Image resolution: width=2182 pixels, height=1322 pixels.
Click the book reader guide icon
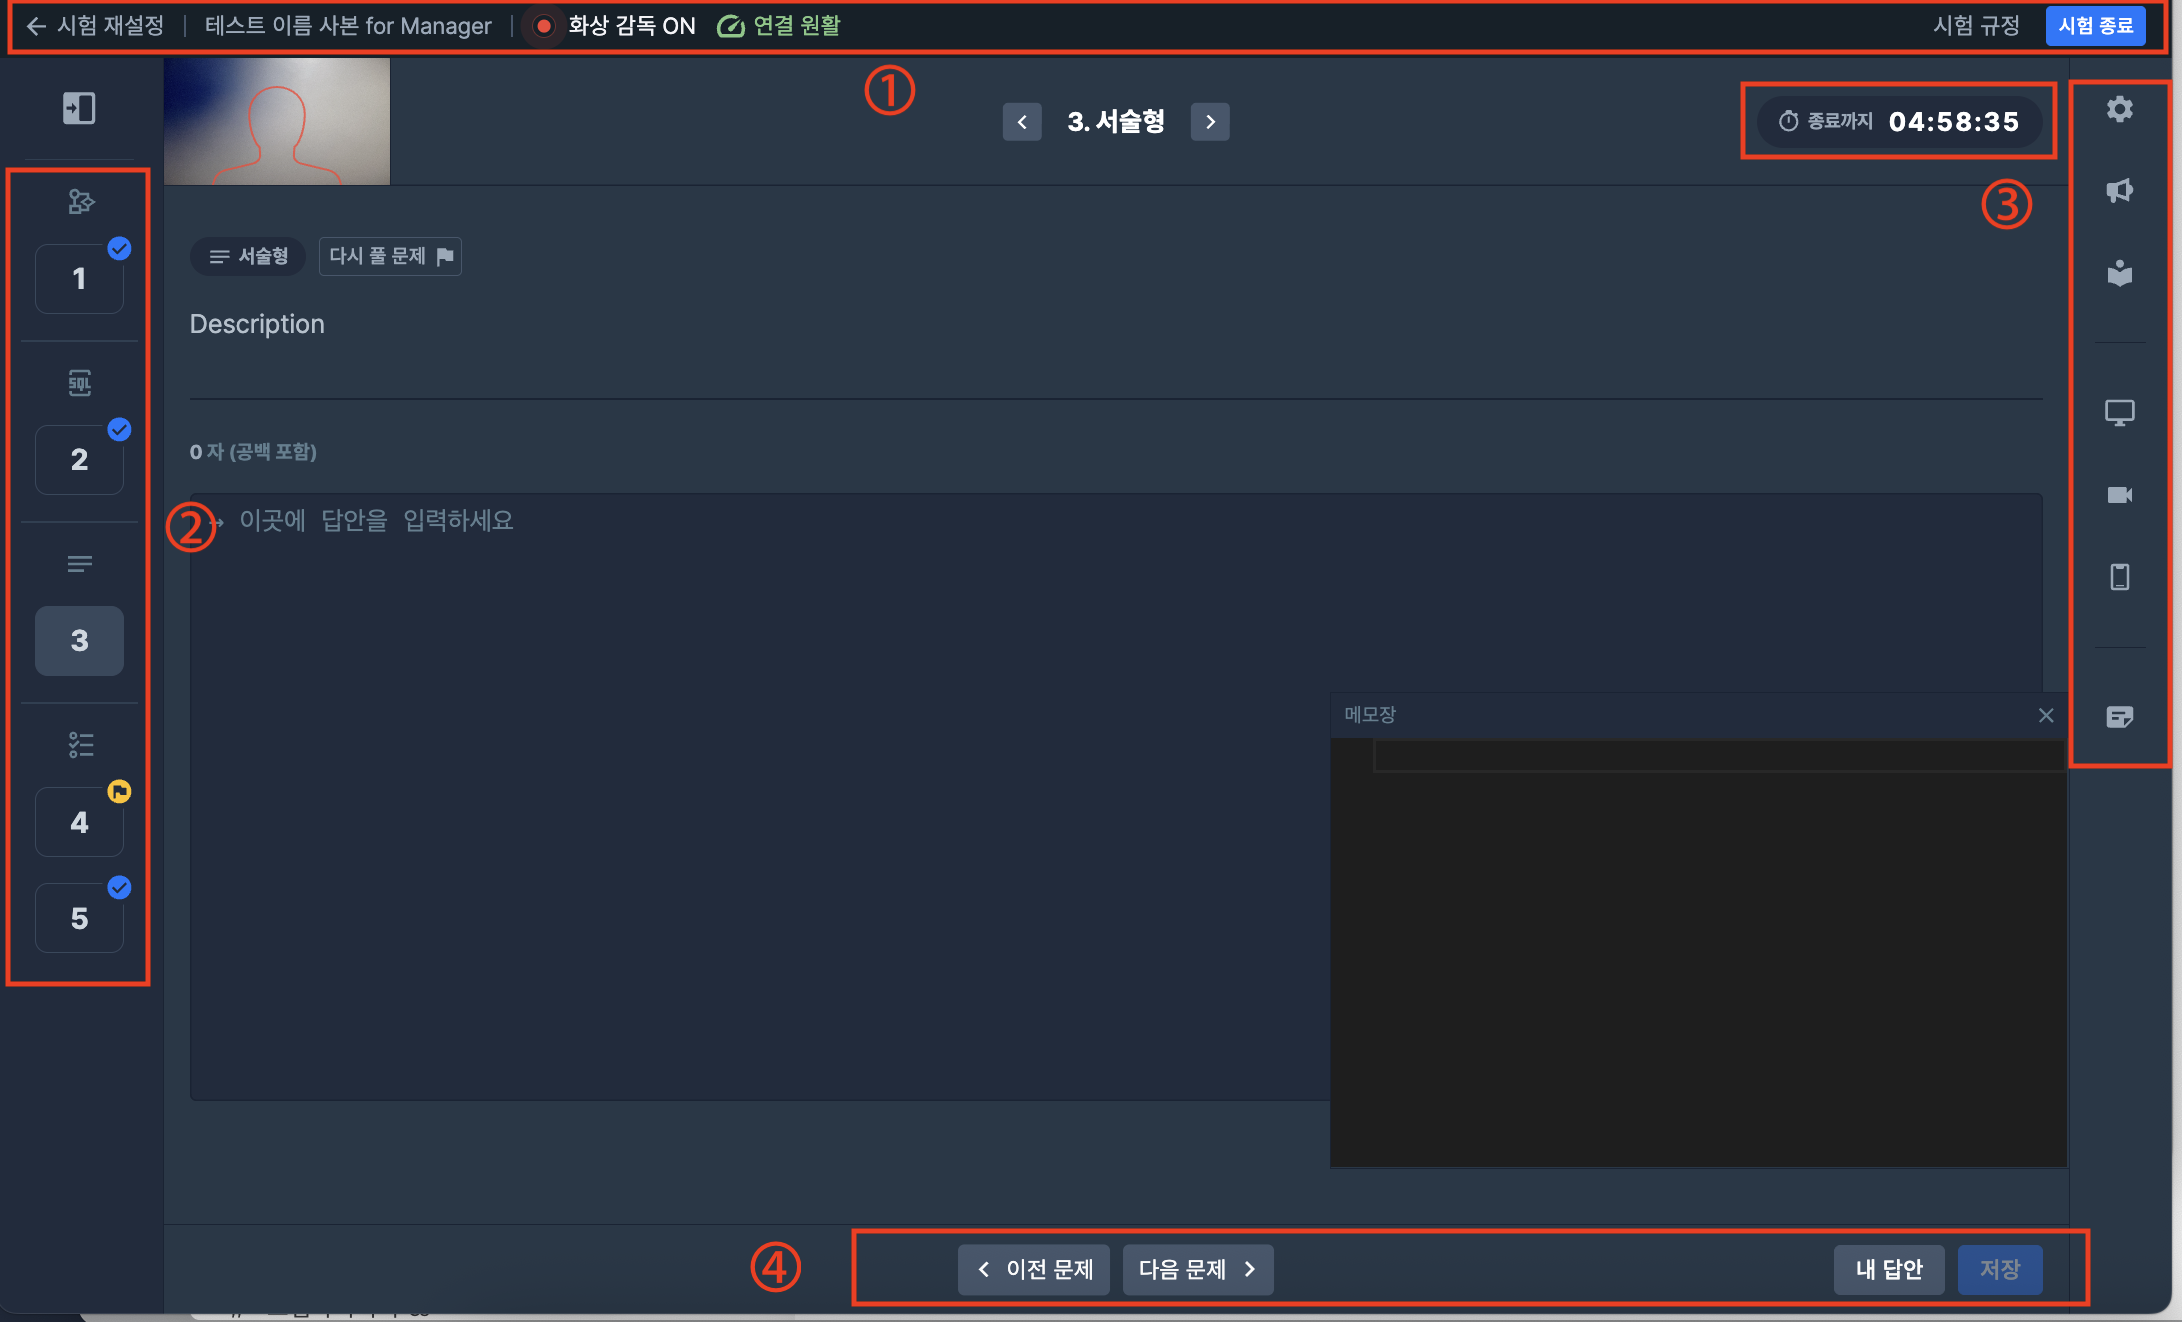click(x=2119, y=273)
